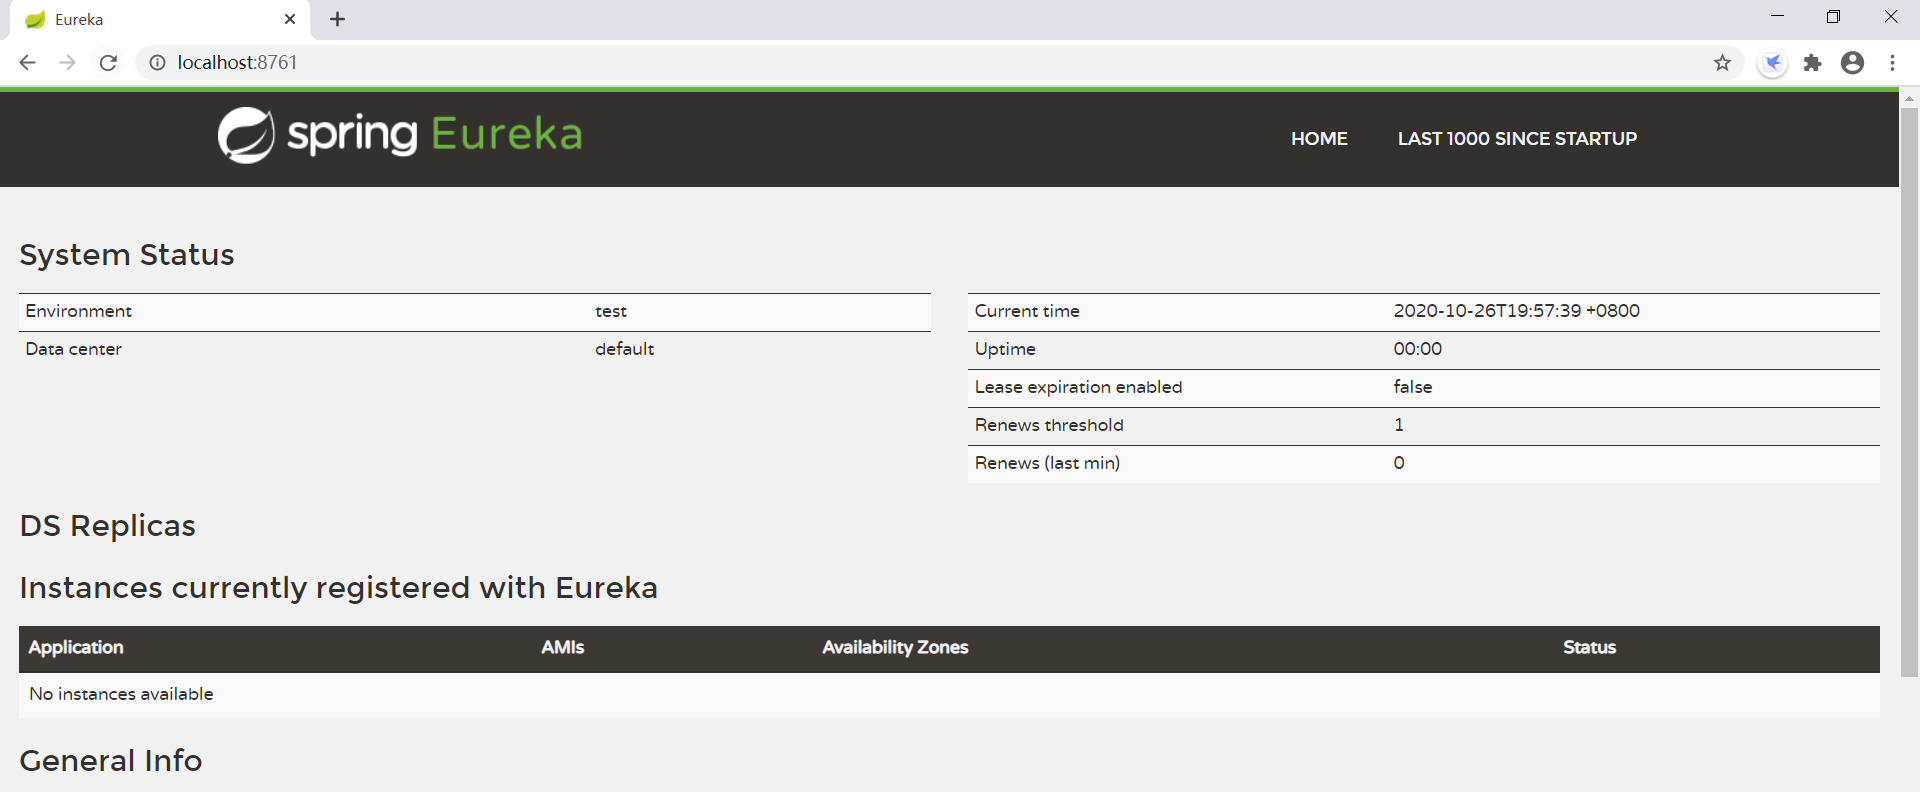
Task: Reload the Eureka page
Action: [x=108, y=63]
